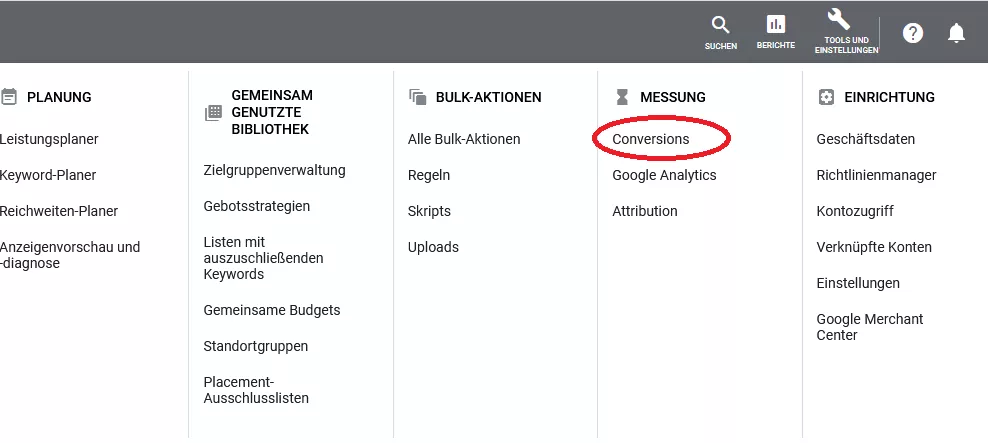
Task: Click the Suchen magnifier icon
Action: [x=720, y=25]
